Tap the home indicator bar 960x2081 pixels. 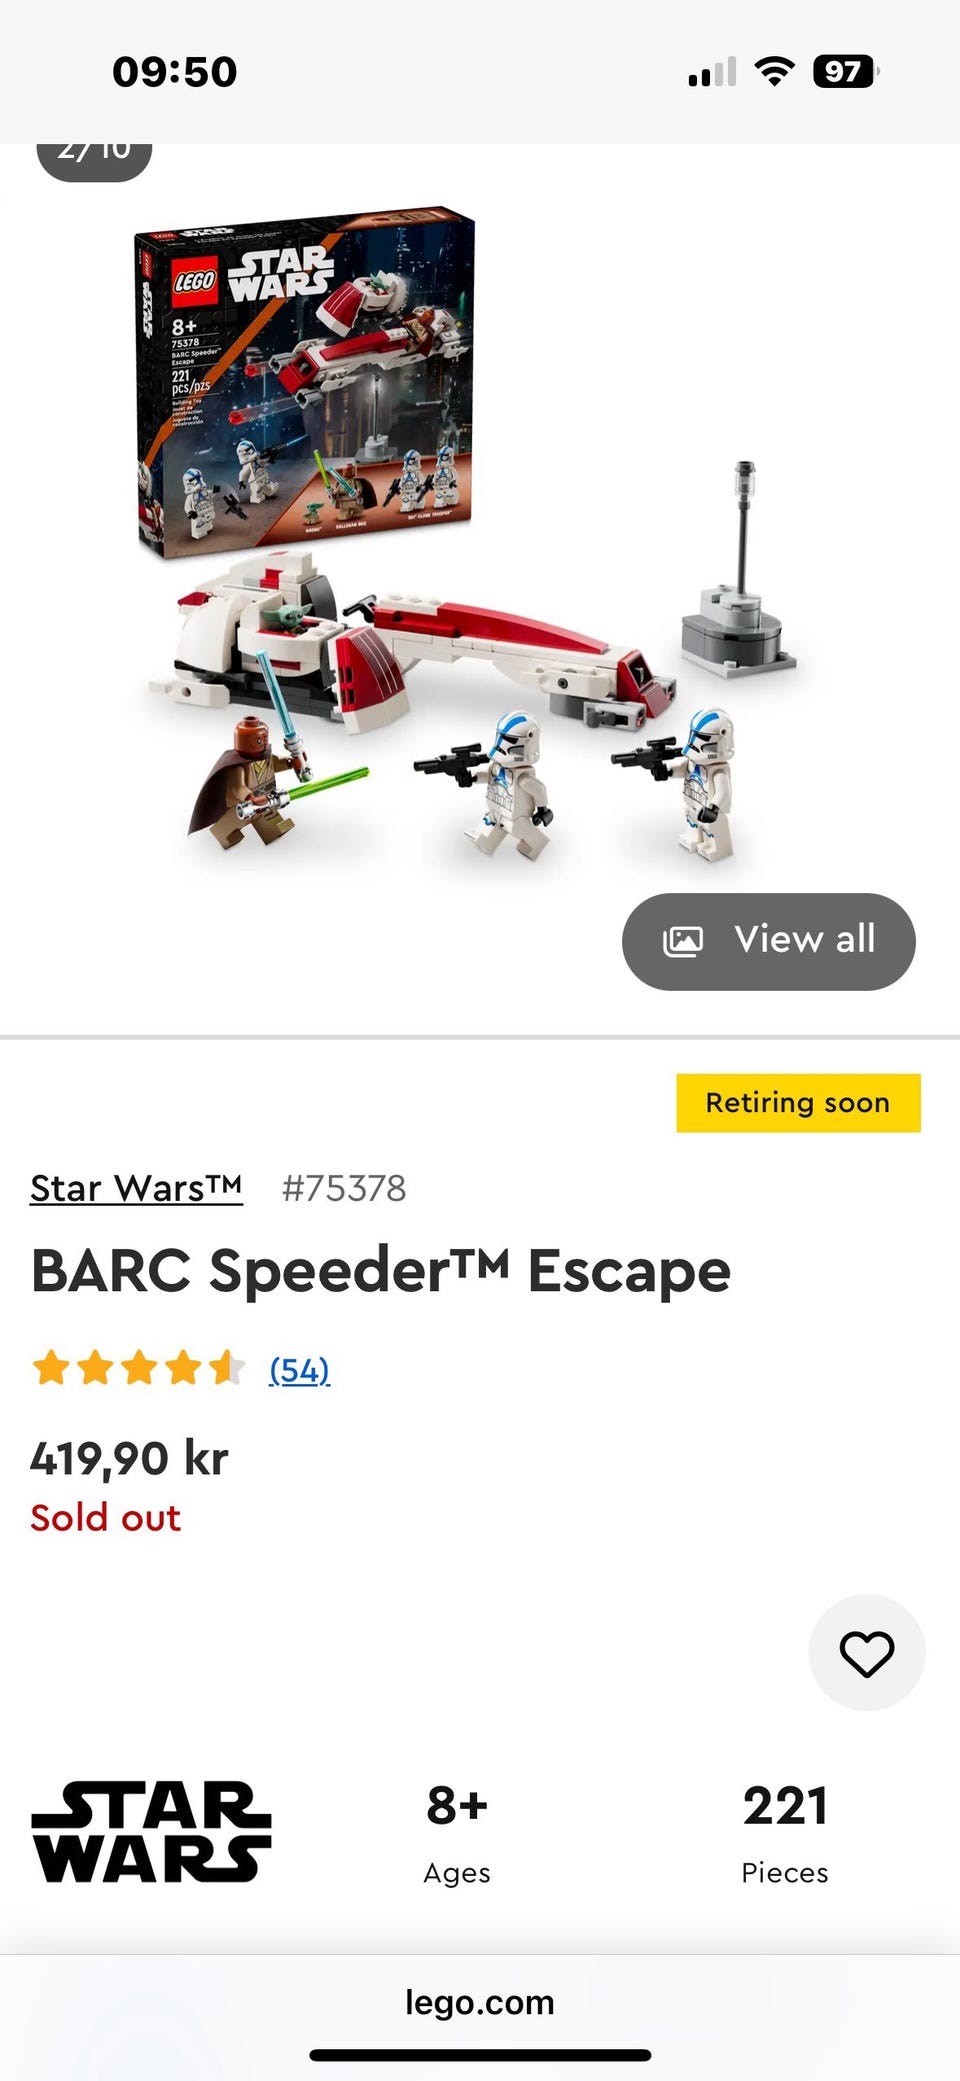tap(480, 2055)
